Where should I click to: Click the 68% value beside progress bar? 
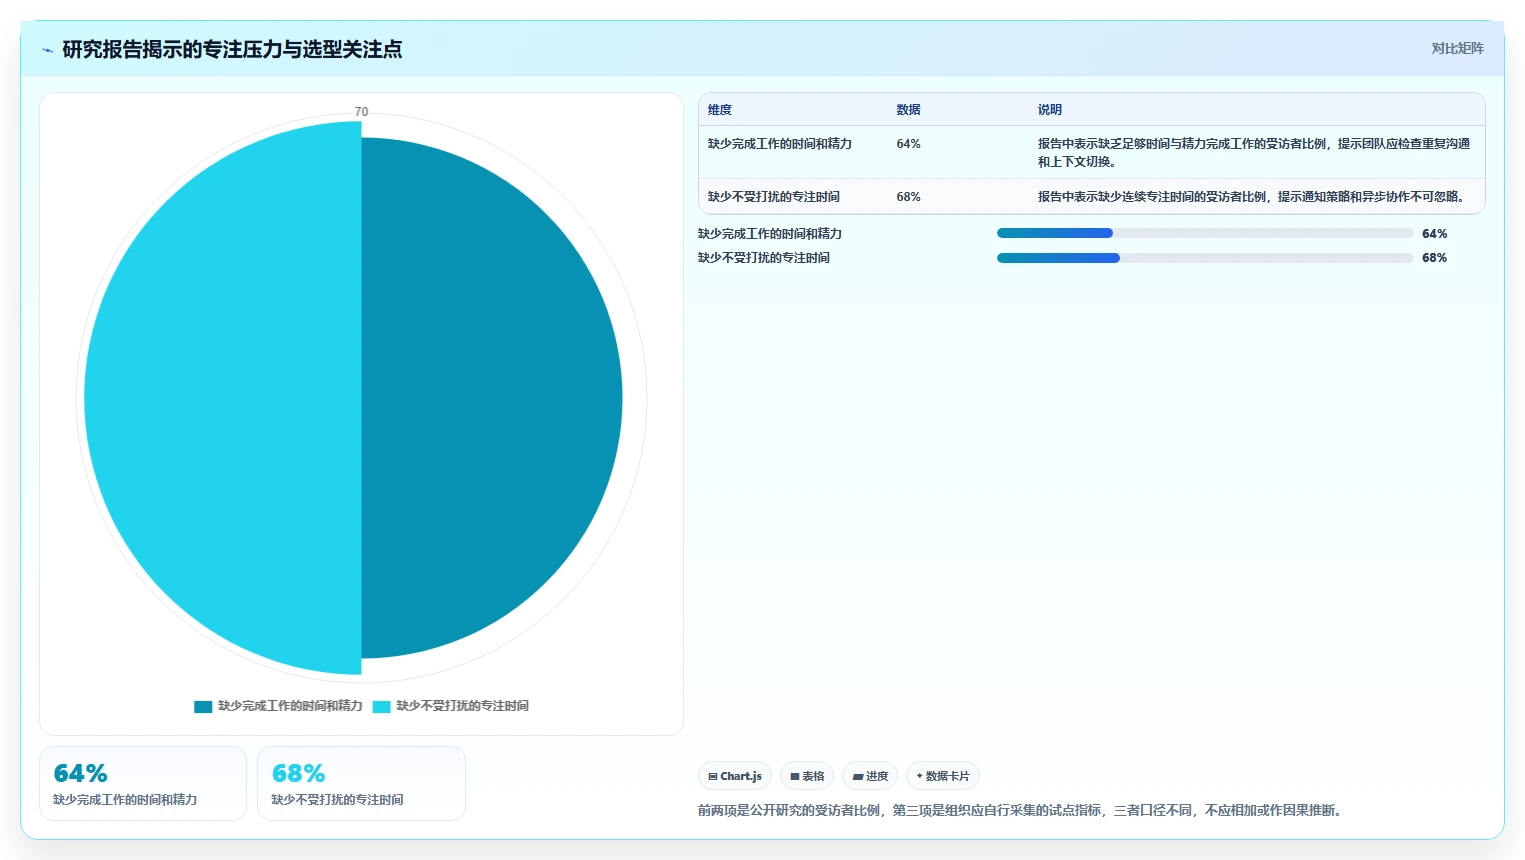pyautogui.click(x=1434, y=258)
